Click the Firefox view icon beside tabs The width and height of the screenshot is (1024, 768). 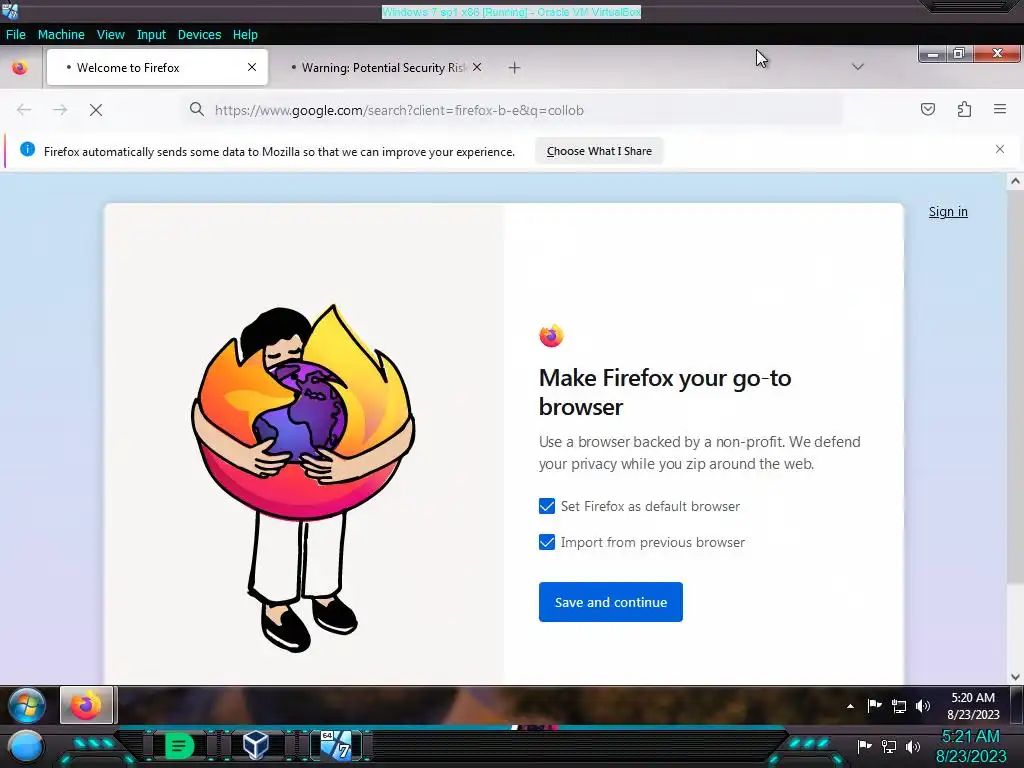[x=20, y=67]
